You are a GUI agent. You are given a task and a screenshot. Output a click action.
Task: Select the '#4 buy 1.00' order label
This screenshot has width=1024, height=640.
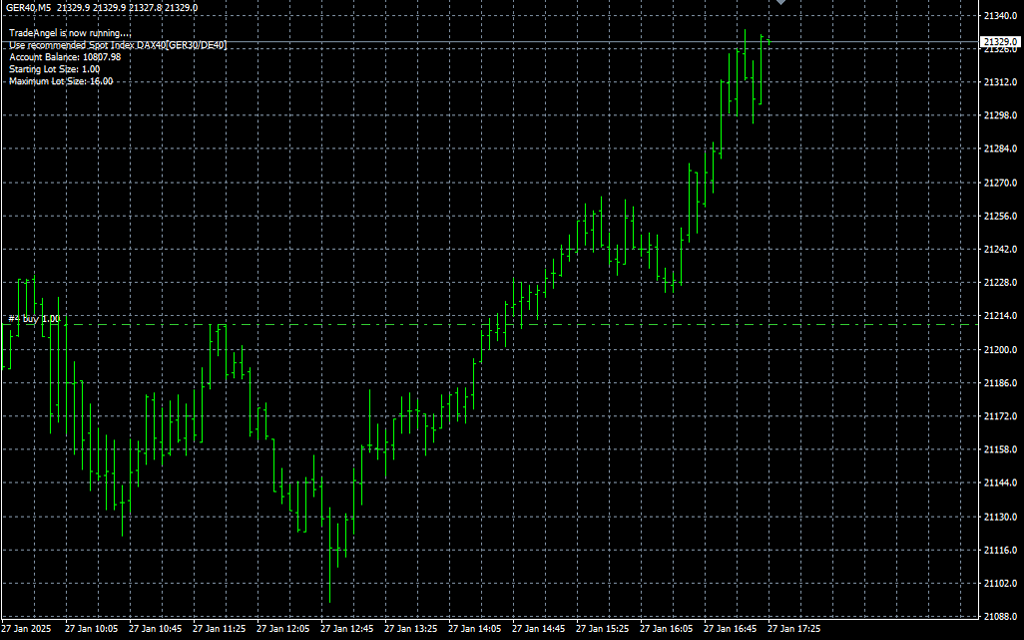(34, 319)
